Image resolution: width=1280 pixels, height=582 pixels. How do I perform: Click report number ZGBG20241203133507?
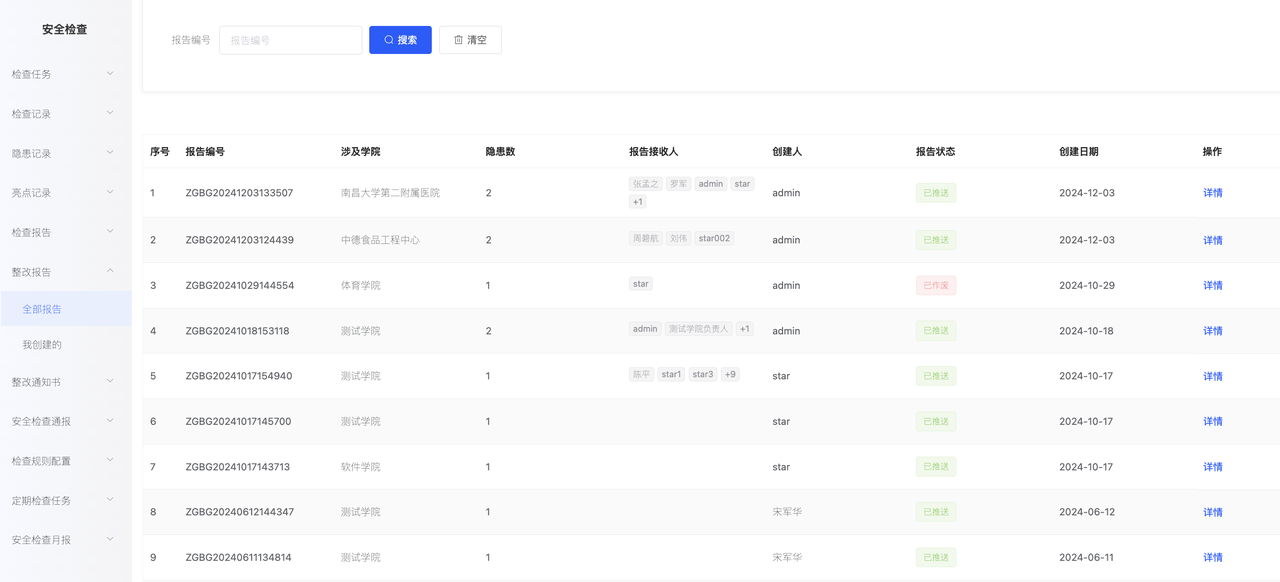(x=239, y=193)
